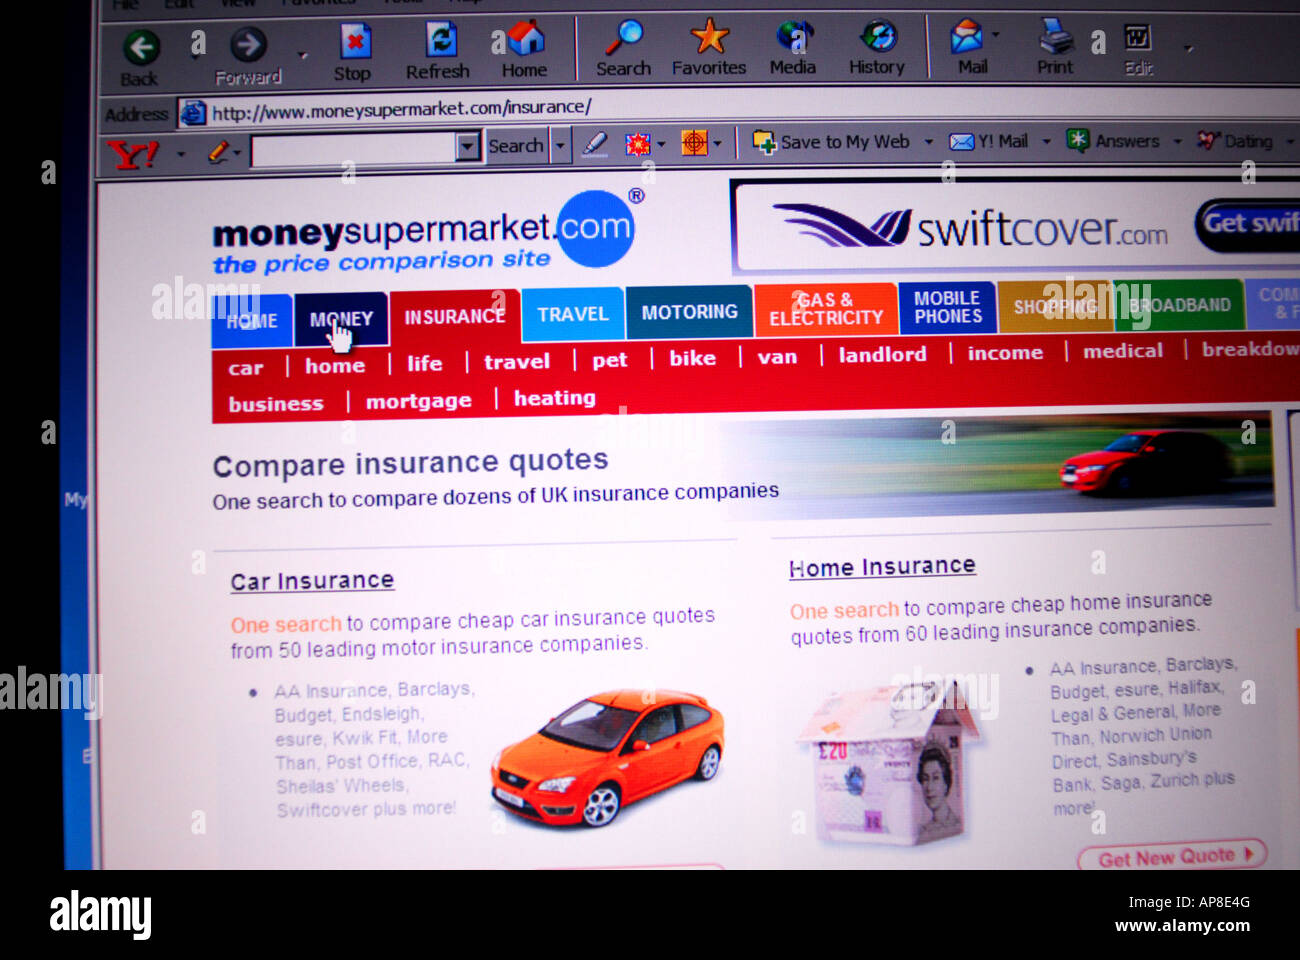The height and width of the screenshot is (960, 1300).
Task: Click the Edit with Word toolbar icon
Action: pyautogui.click(x=1137, y=38)
